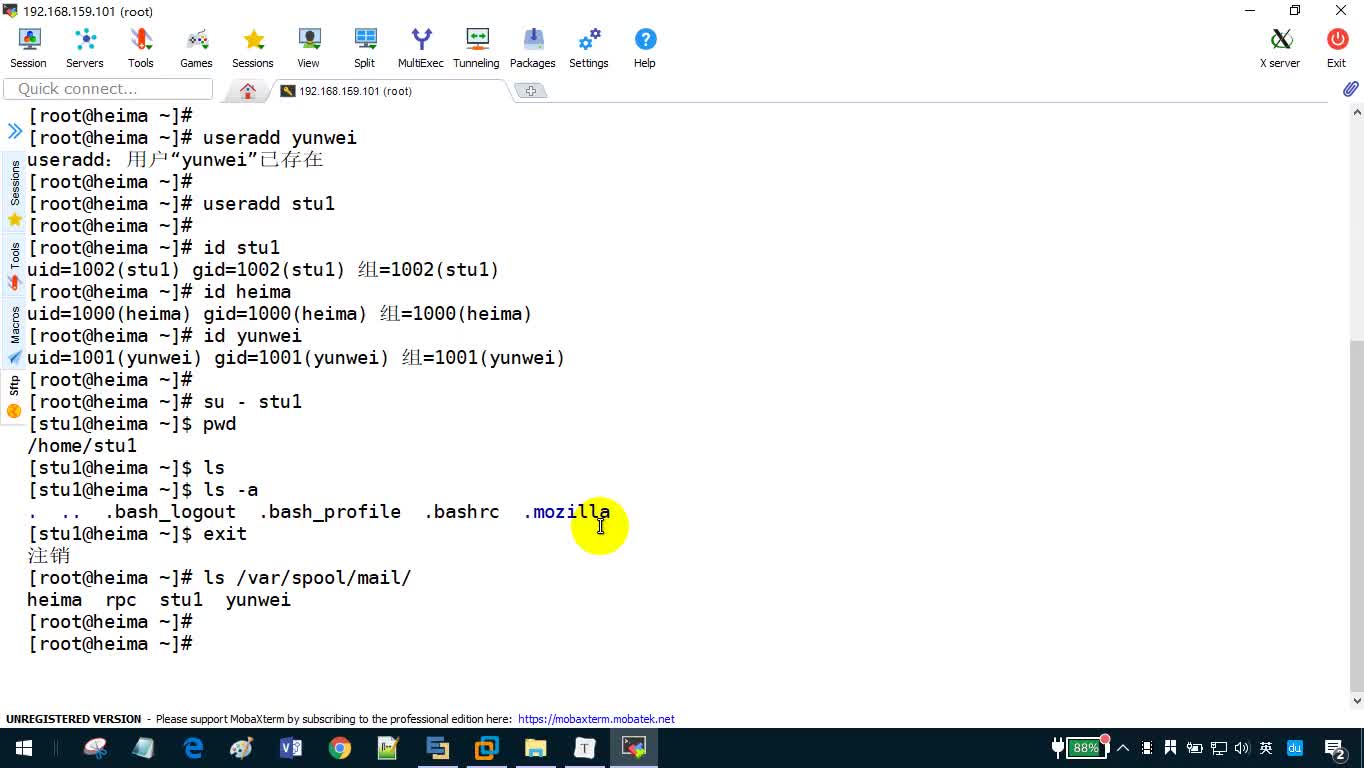Launch Google Chrome from taskbar
1364x768 pixels.
pyautogui.click(x=340, y=748)
